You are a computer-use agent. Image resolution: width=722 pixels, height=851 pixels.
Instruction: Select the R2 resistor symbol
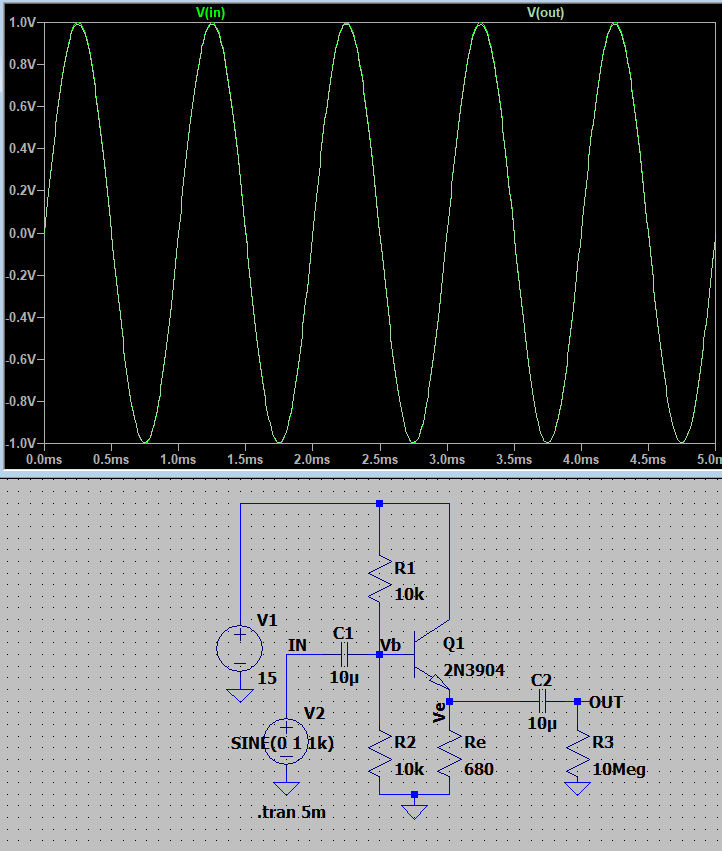[x=380, y=757]
